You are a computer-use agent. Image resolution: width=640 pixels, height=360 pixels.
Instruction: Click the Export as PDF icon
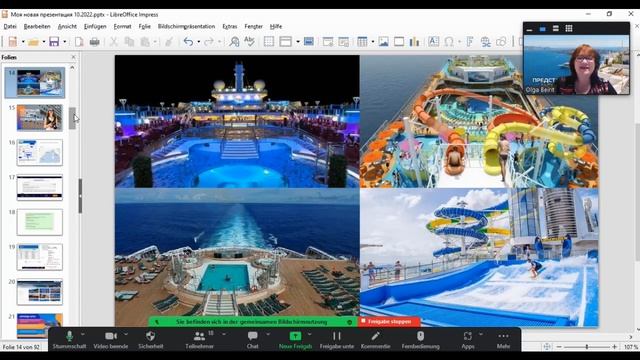(79, 42)
